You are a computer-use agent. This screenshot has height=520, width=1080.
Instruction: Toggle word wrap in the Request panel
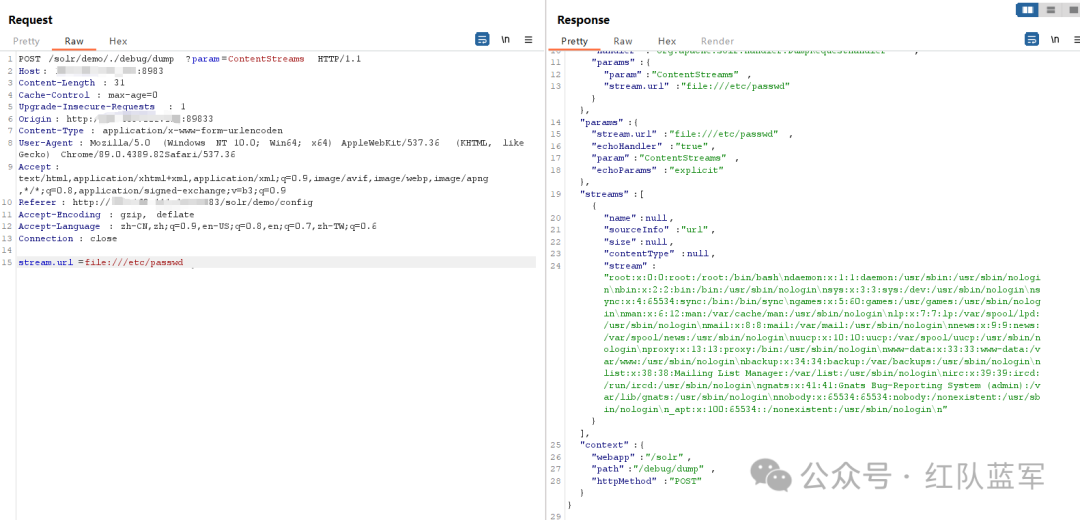click(x=482, y=39)
